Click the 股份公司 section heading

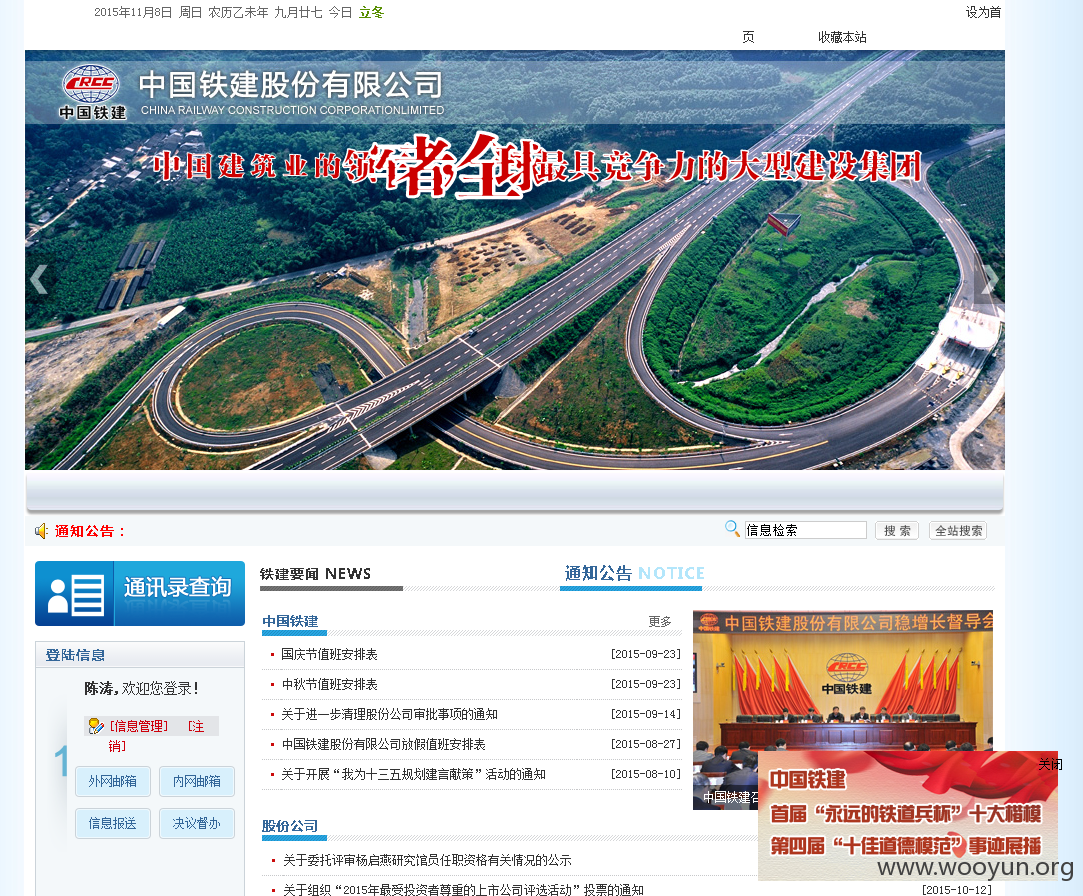(290, 826)
